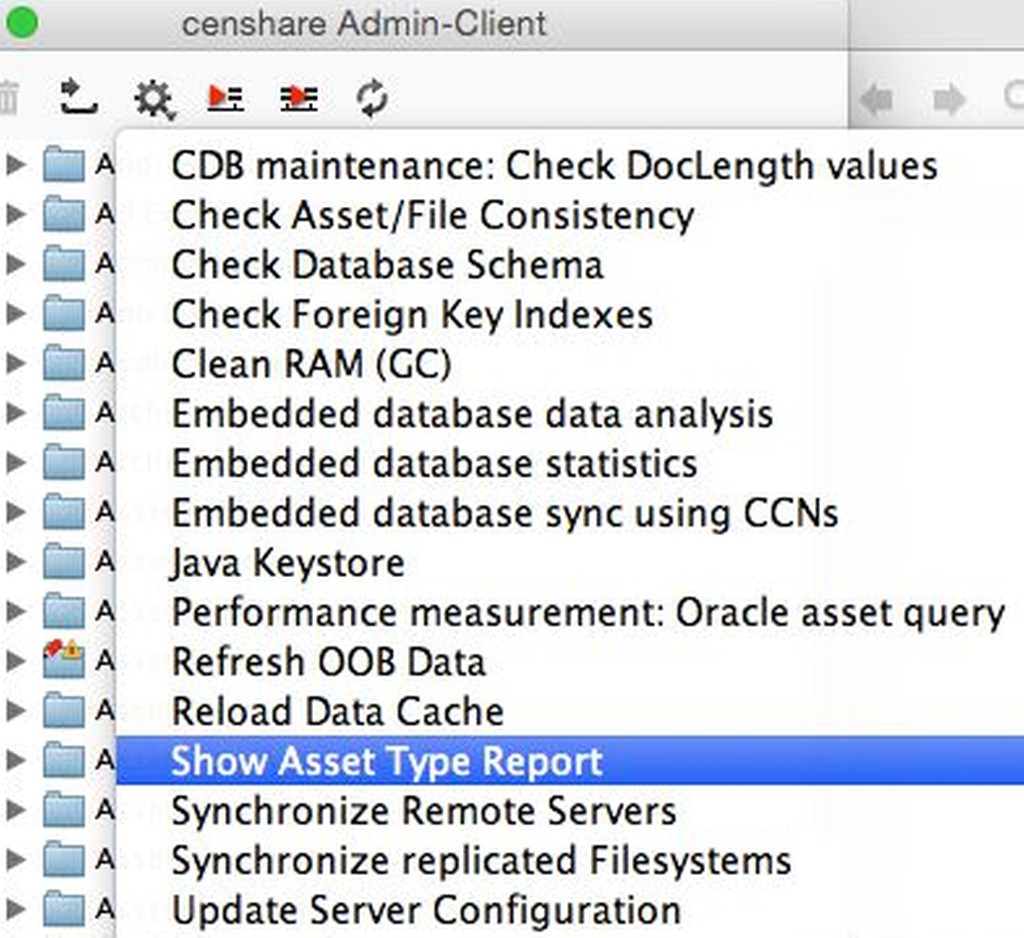Choose Clean RAM (GC) from menu
Image resolution: width=1024 pixels, height=938 pixels.
(311, 364)
